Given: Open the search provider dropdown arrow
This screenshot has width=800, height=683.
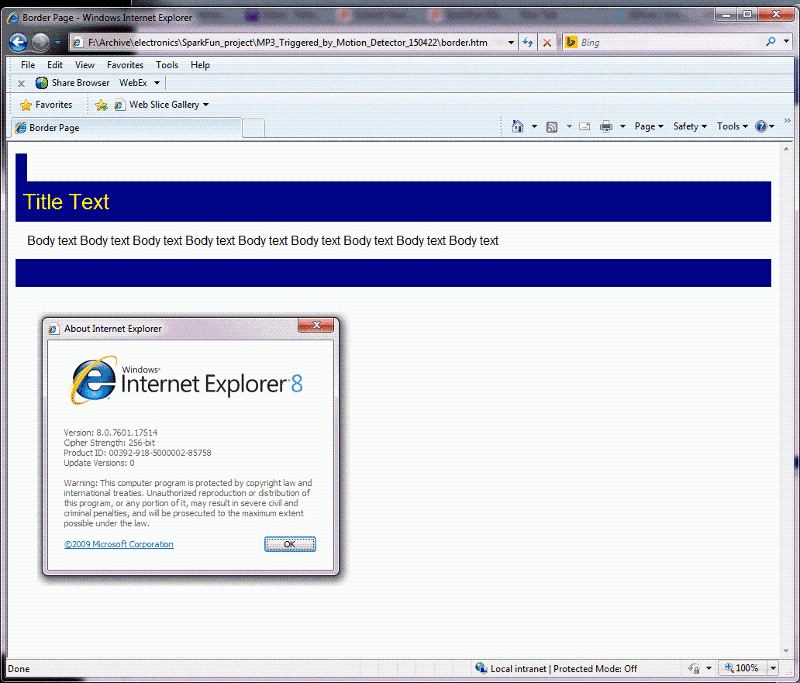Looking at the screenshot, I should point(786,42).
